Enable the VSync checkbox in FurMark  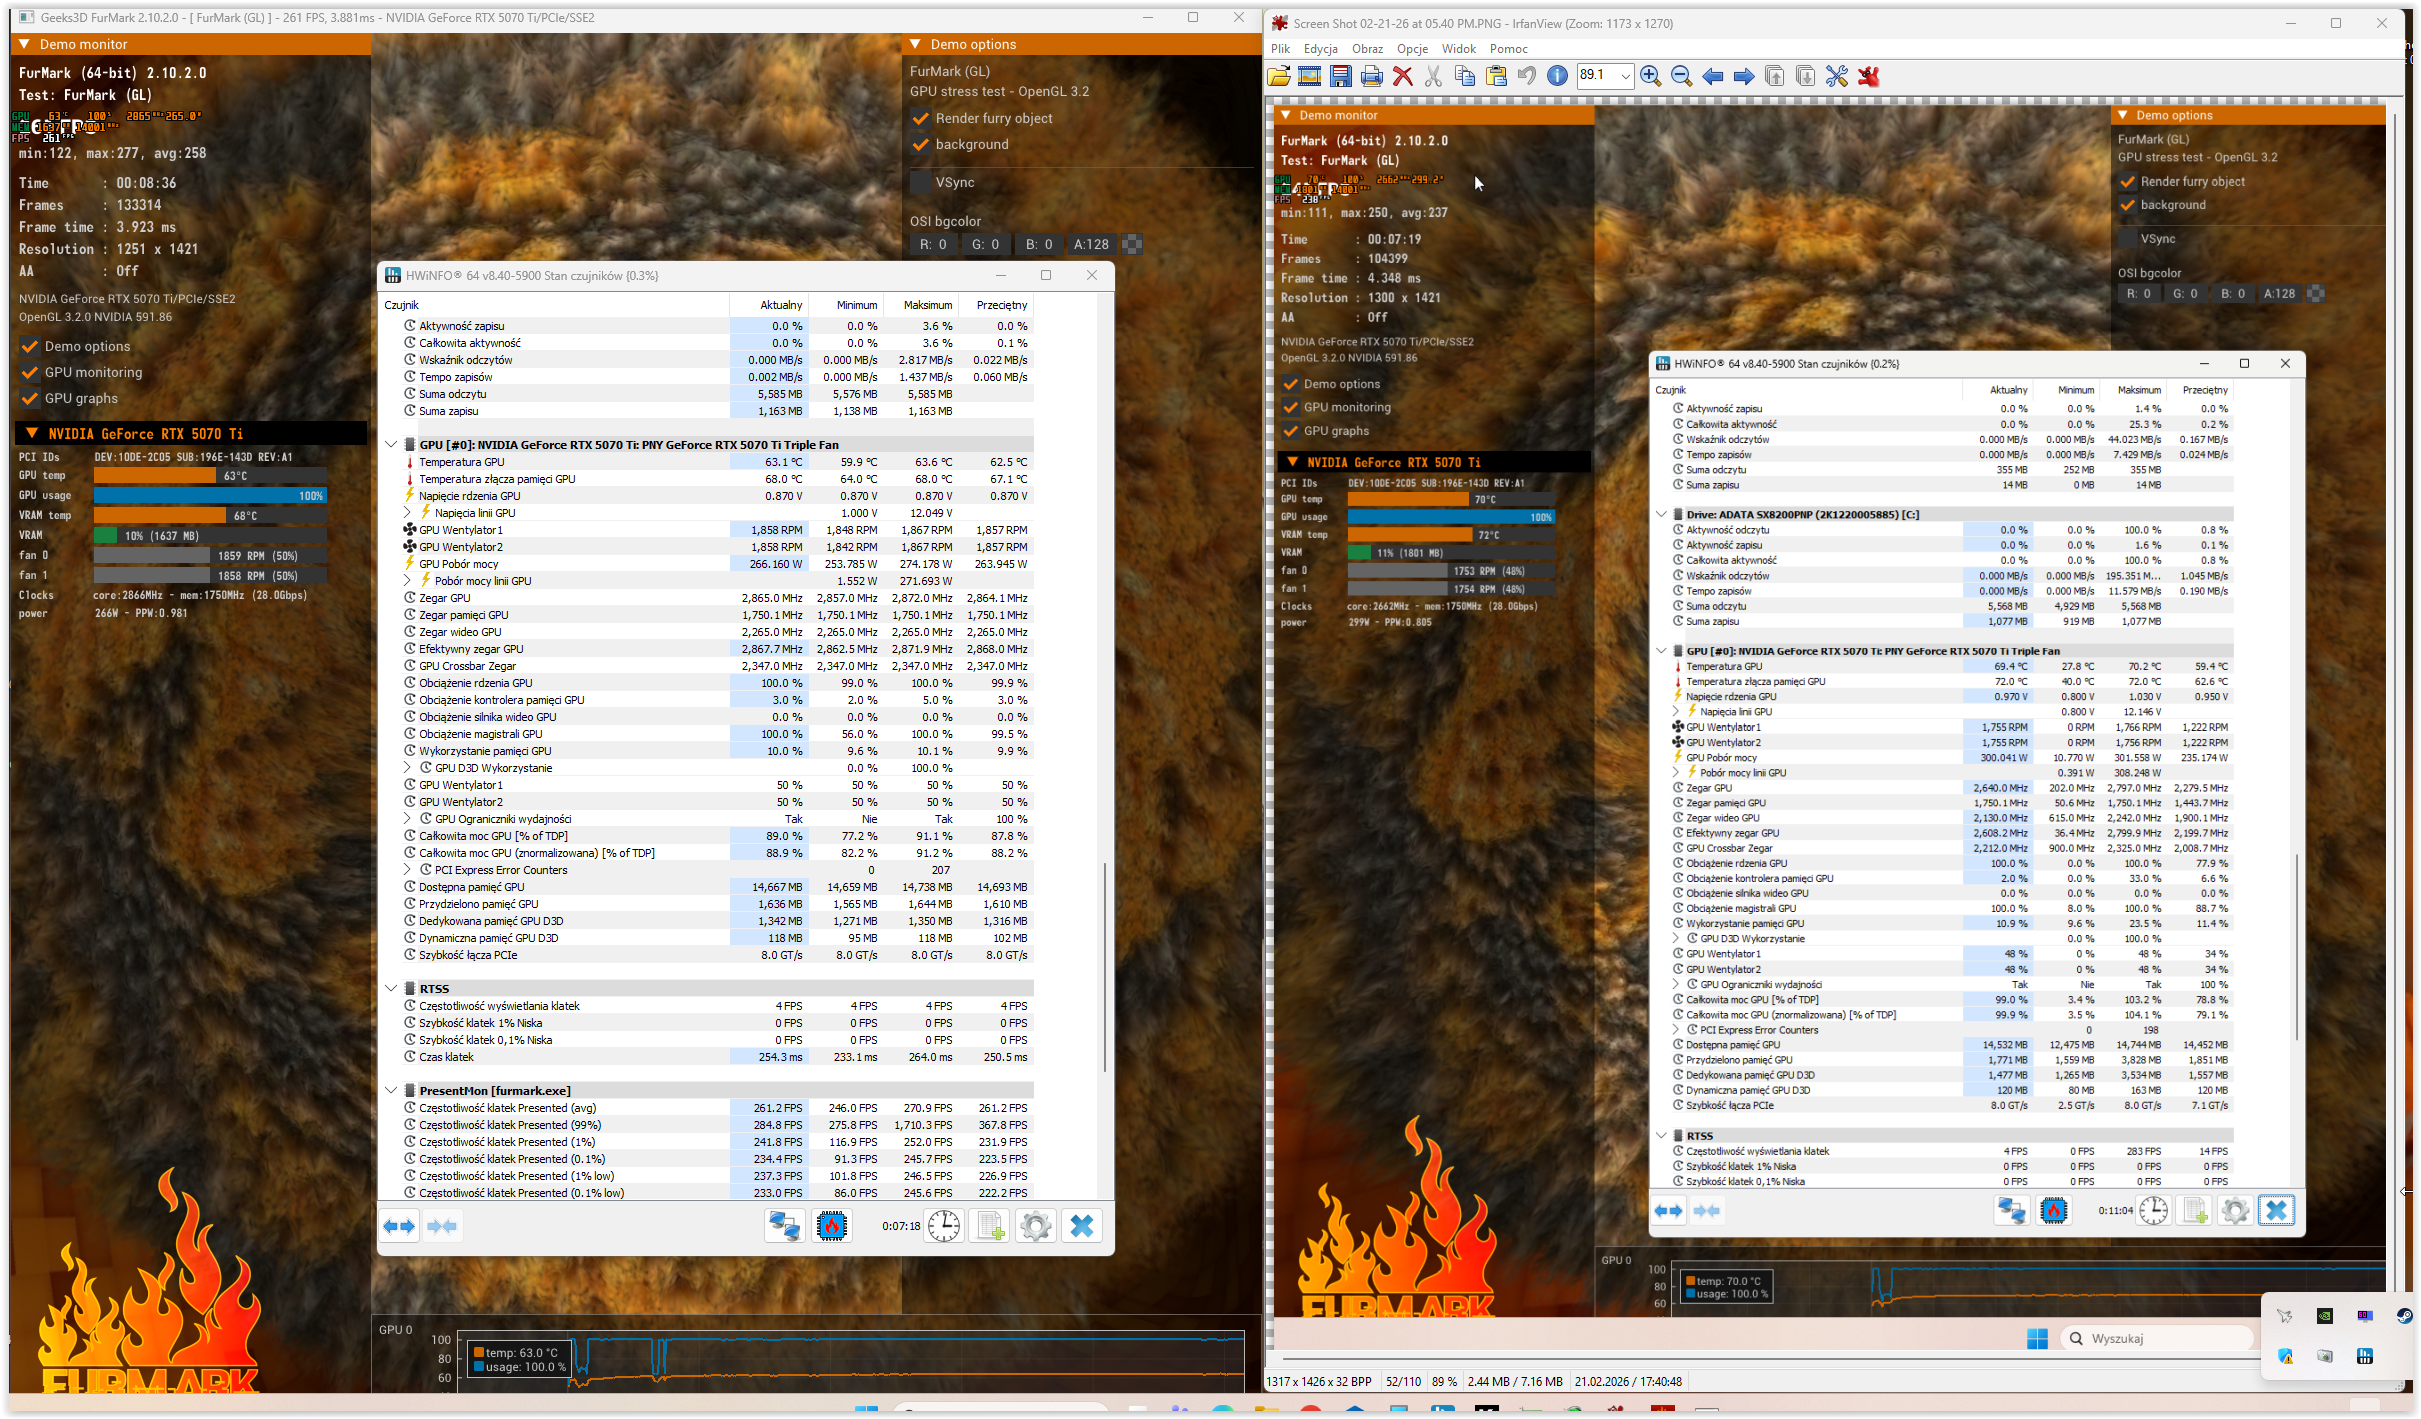pos(921,182)
